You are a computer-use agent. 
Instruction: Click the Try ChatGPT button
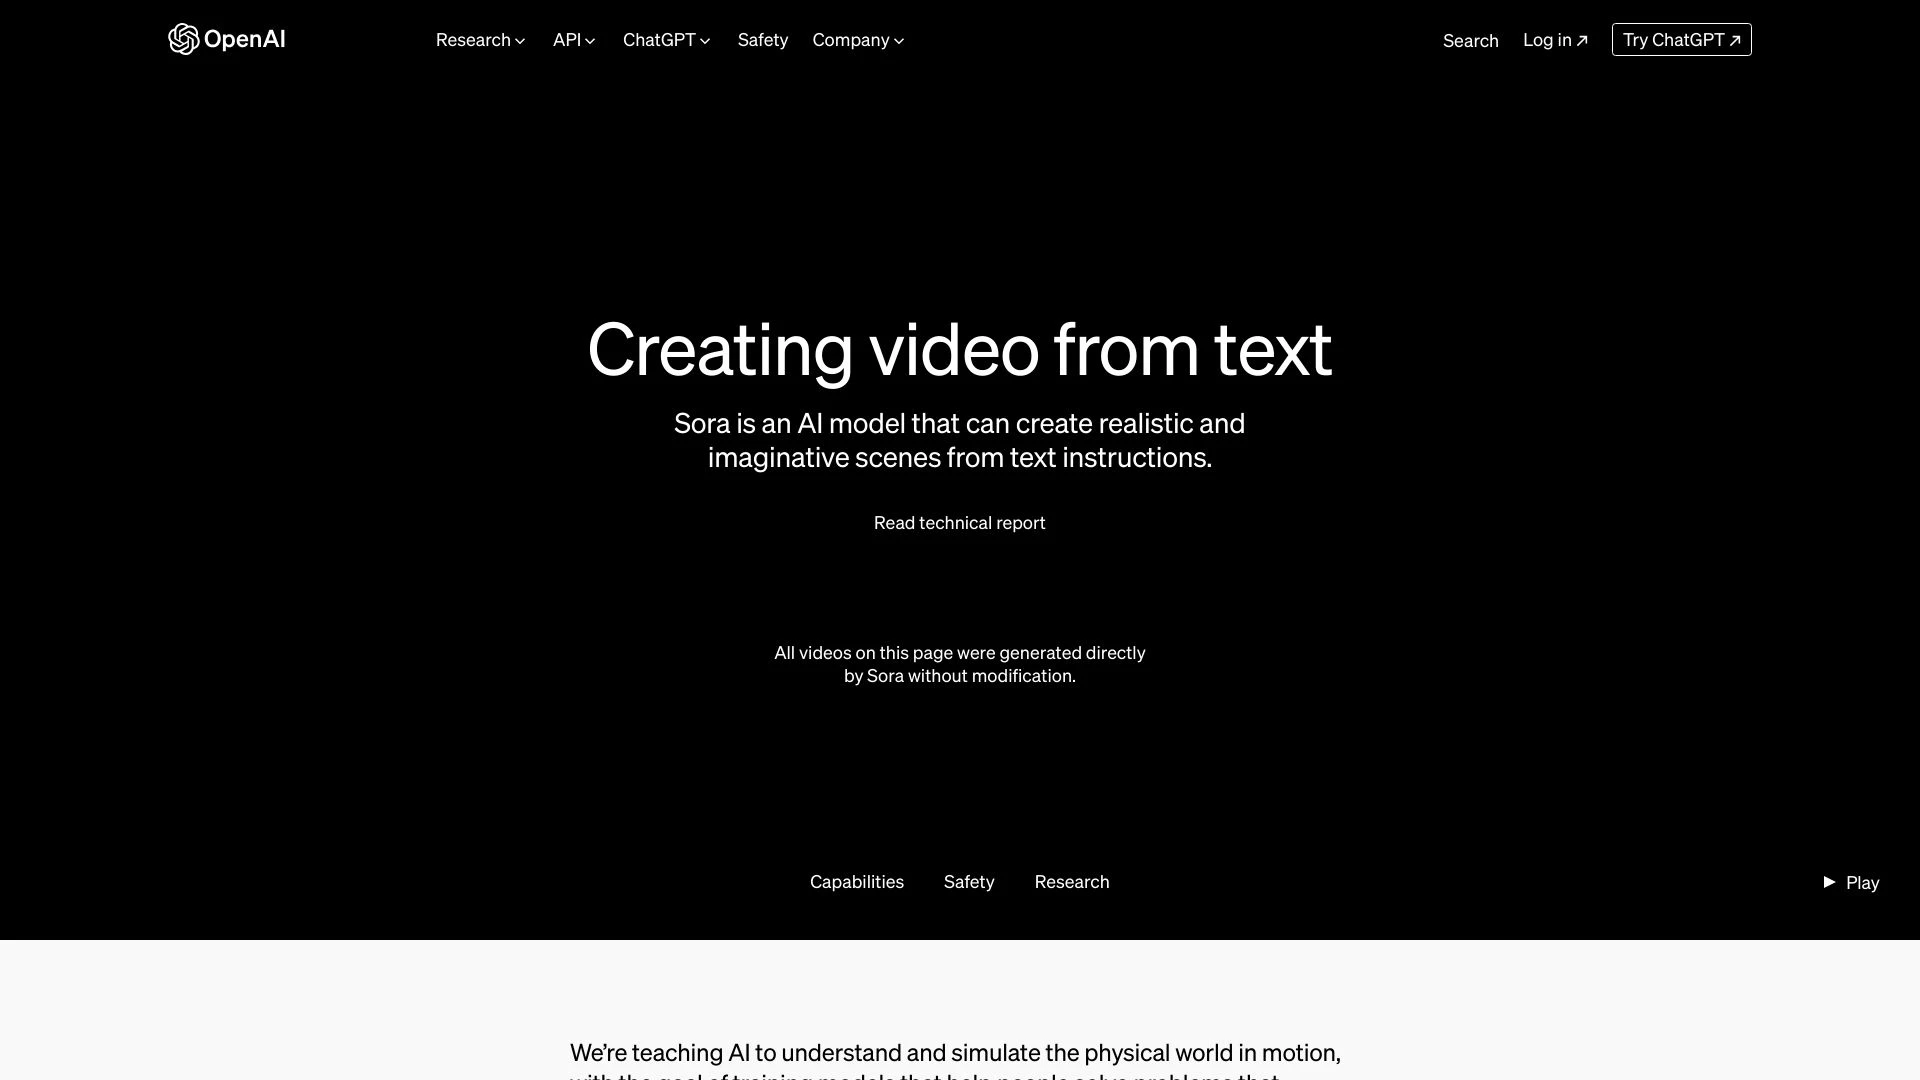pos(1681,40)
